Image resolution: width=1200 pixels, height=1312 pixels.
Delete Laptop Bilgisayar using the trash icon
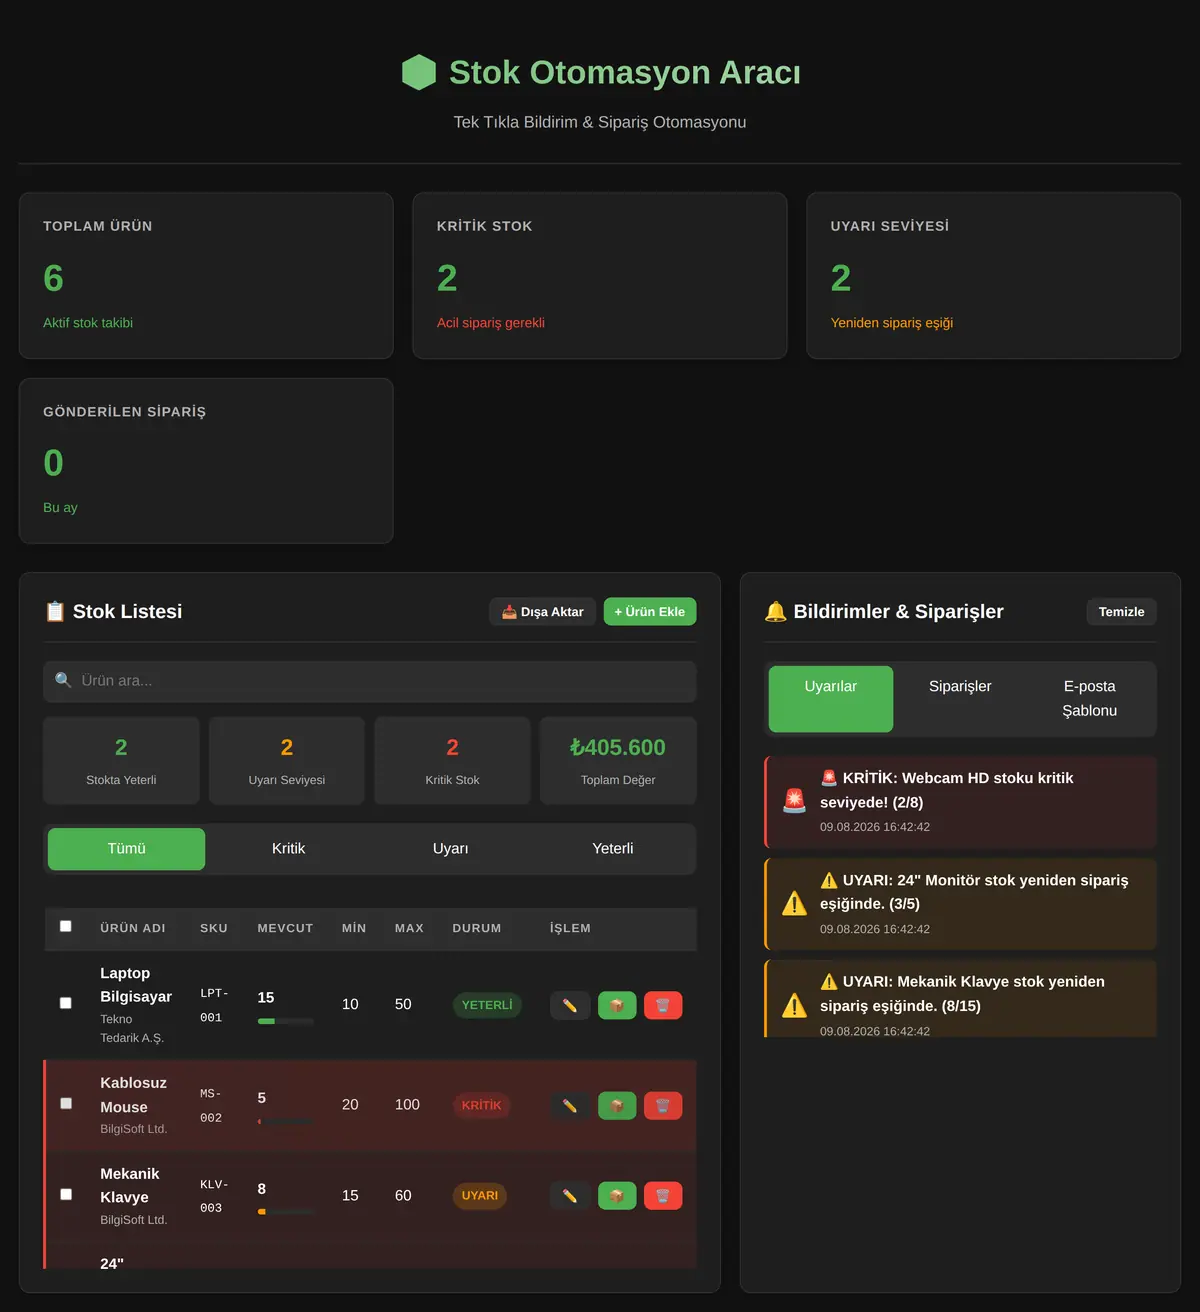tap(663, 1005)
